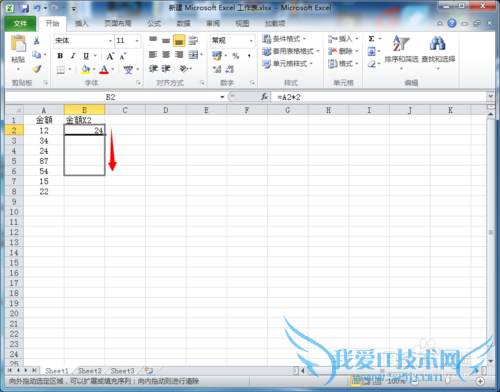Select the Format Painter brush
500x392 pixels.
click(x=37, y=69)
